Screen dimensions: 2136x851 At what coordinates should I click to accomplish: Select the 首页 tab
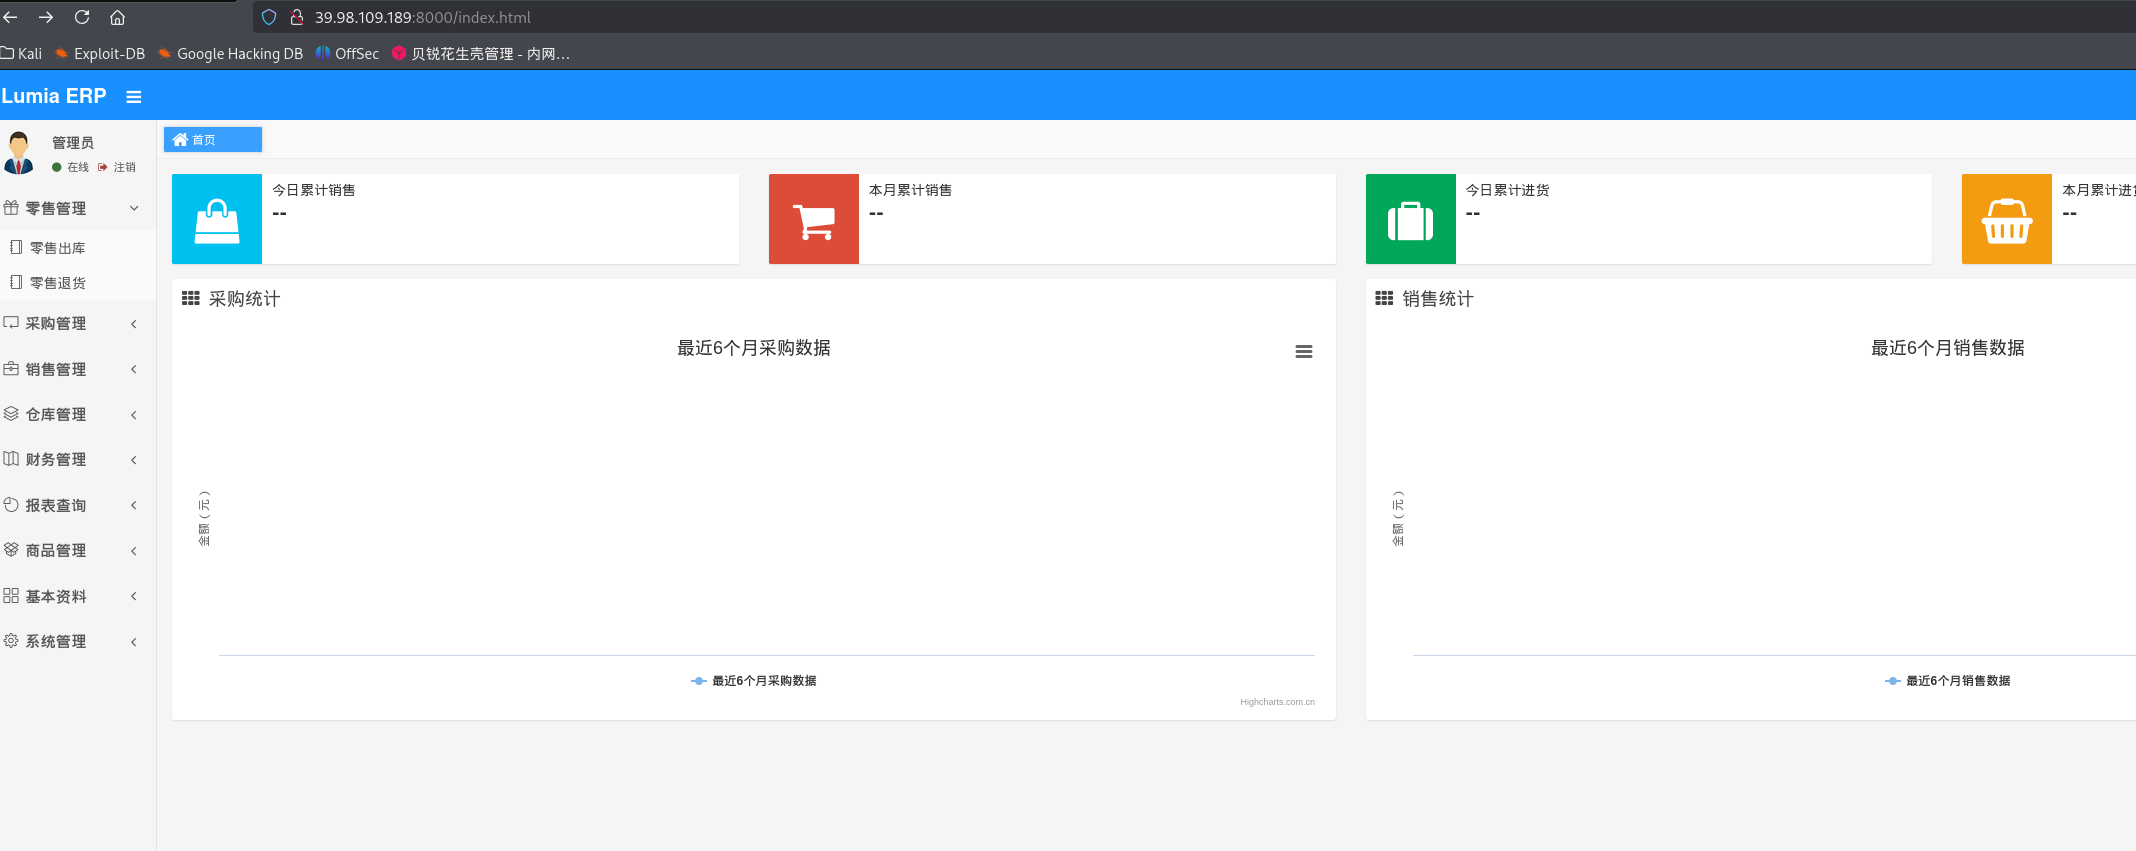tap(213, 140)
